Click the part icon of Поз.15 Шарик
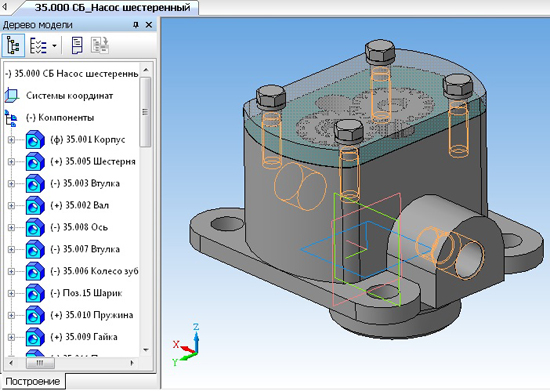This screenshot has height=391, width=550. [35, 293]
